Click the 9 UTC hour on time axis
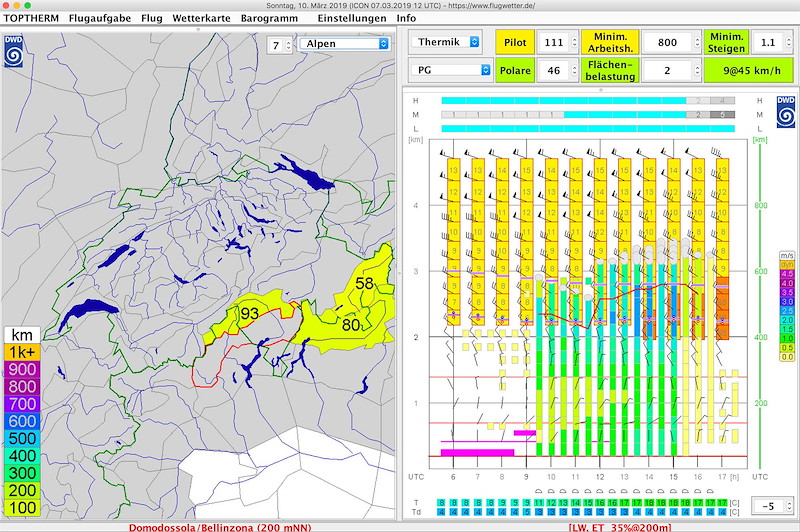The image size is (800, 532). click(x=526, y=477)
